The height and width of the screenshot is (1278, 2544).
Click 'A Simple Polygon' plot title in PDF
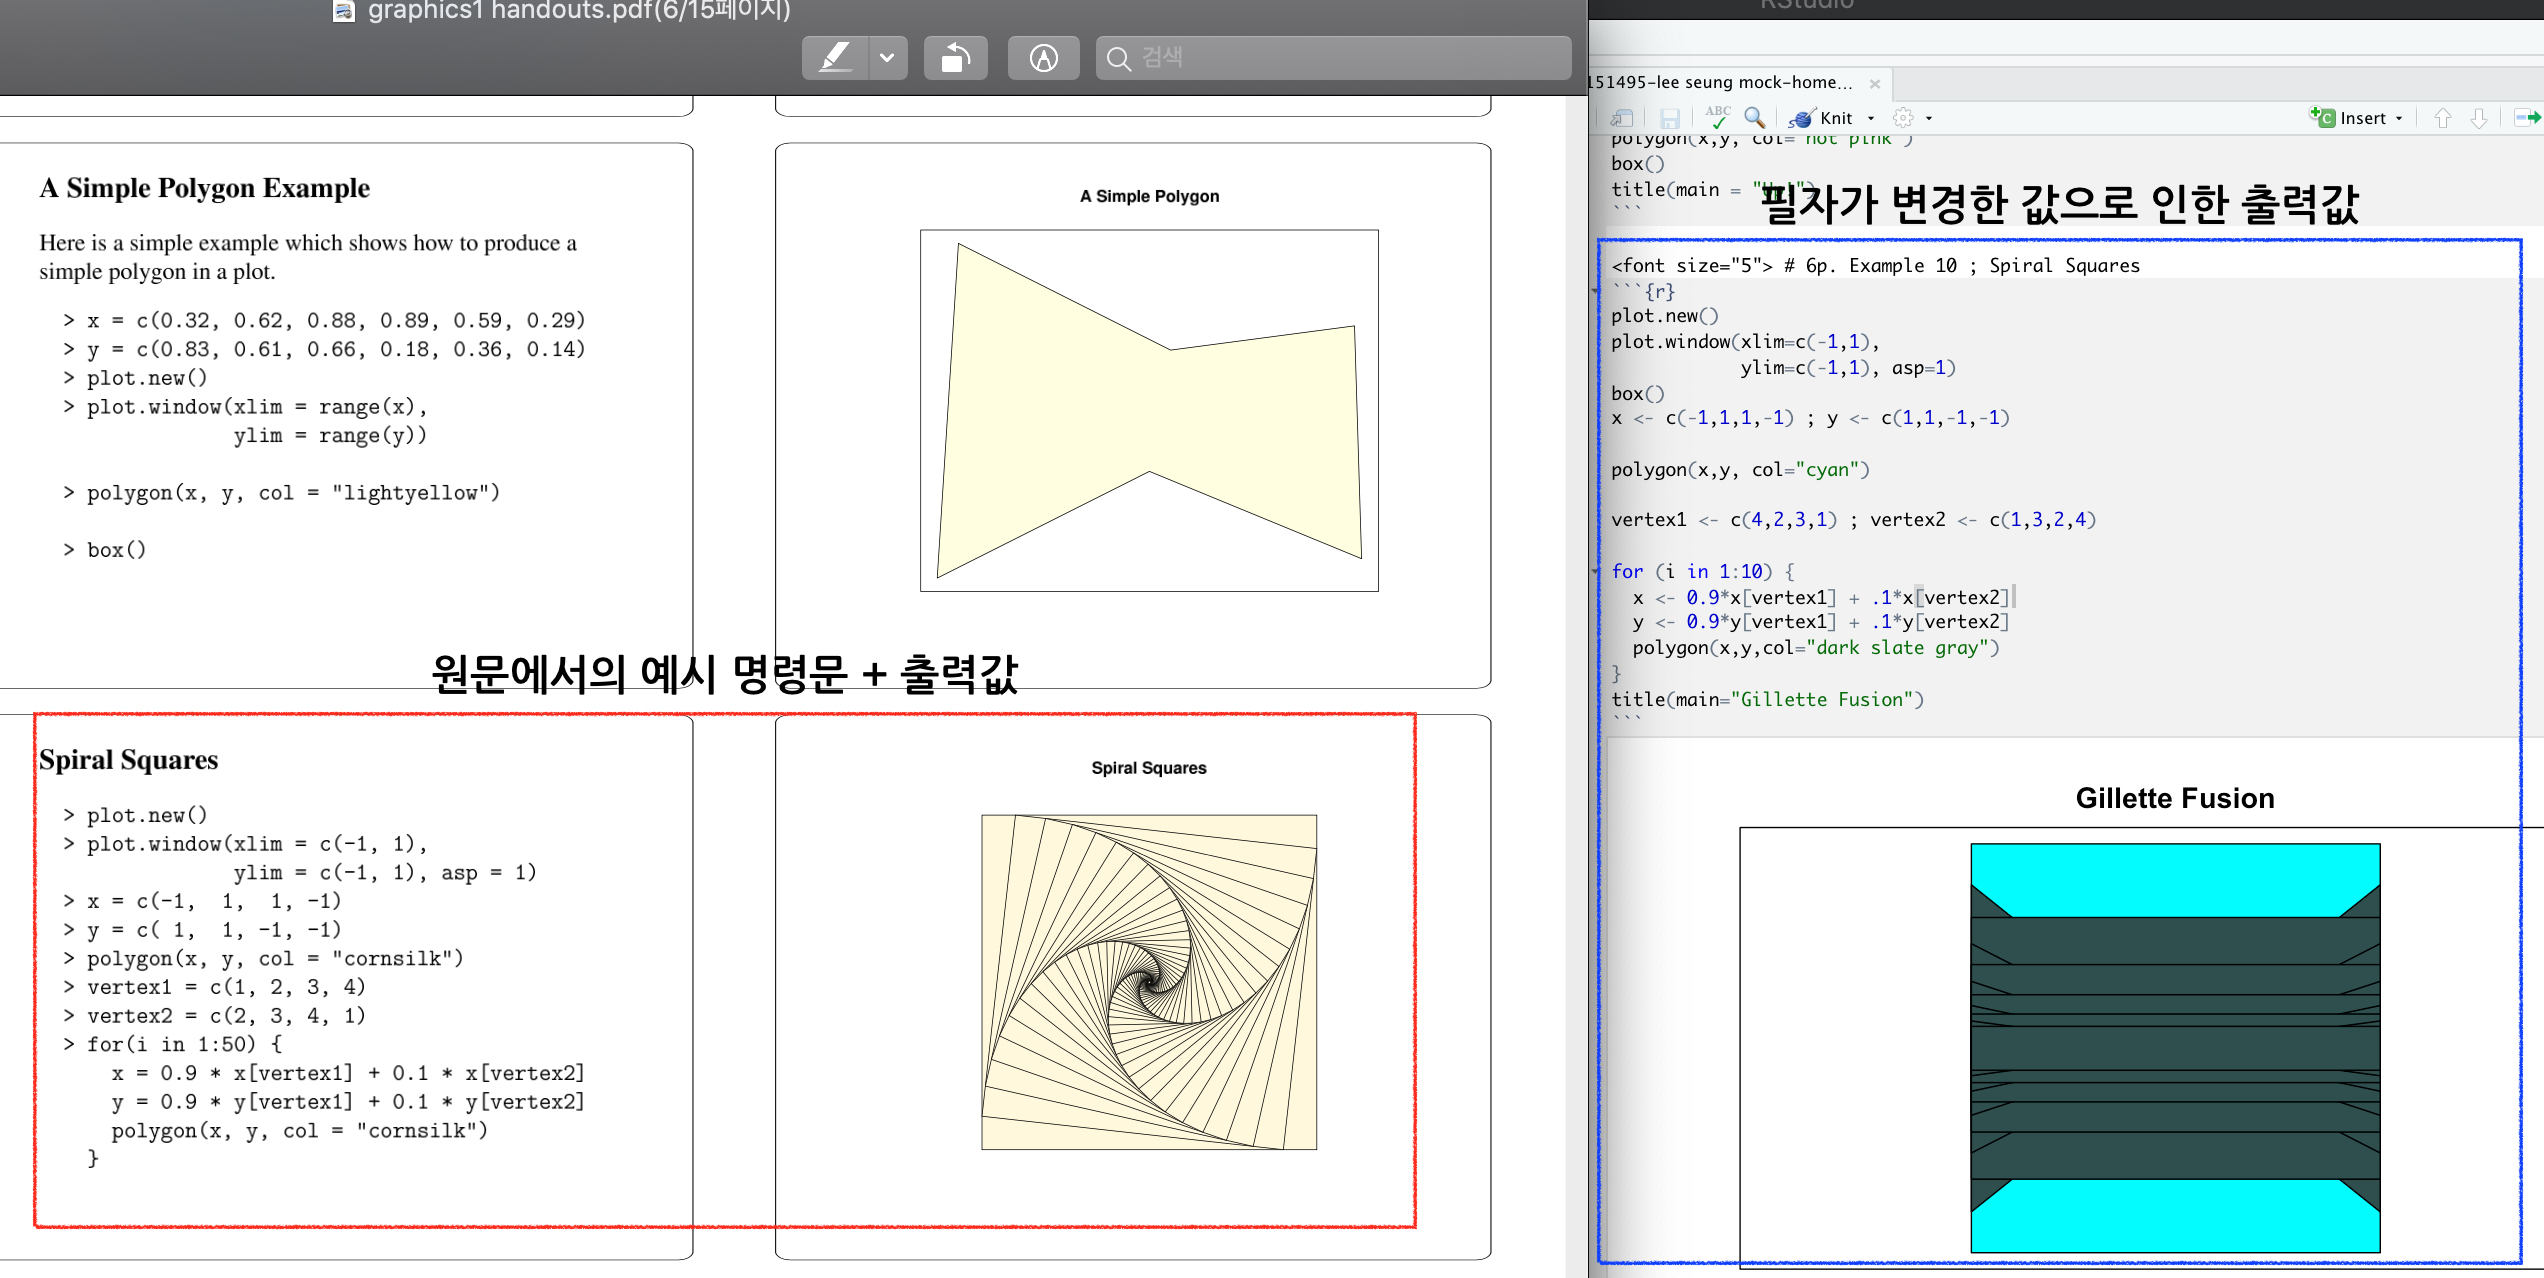click(1149, 196)
